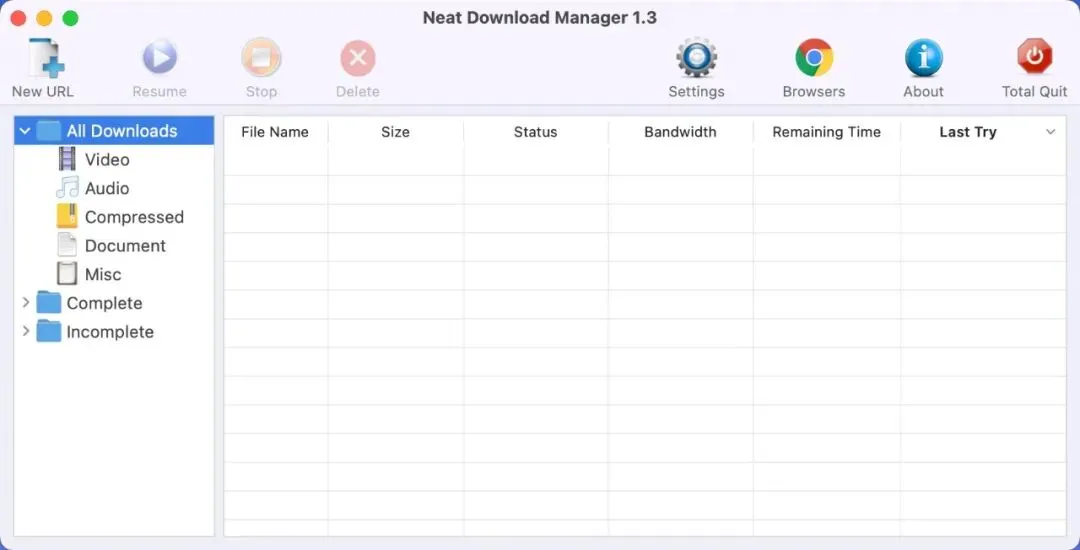The width and height of the screenshot is (1080, 550).
Task: Select the Video category label
Action: (x=107, y=160)
